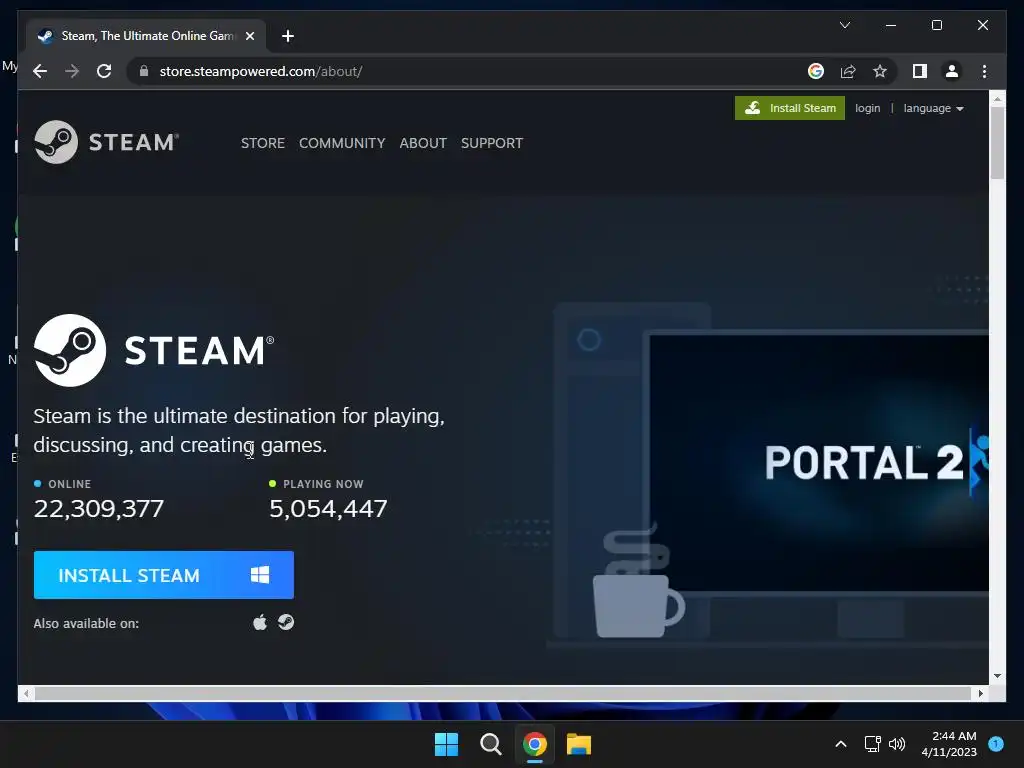Click the horizontal scrollbar right arrow
Viewport: 1024px width, 768px height.
(981, 694)
